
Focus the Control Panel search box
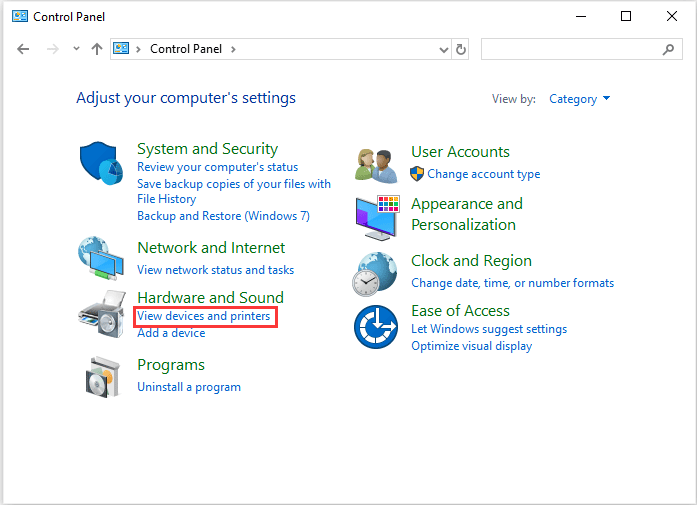[x=581, y=49]
